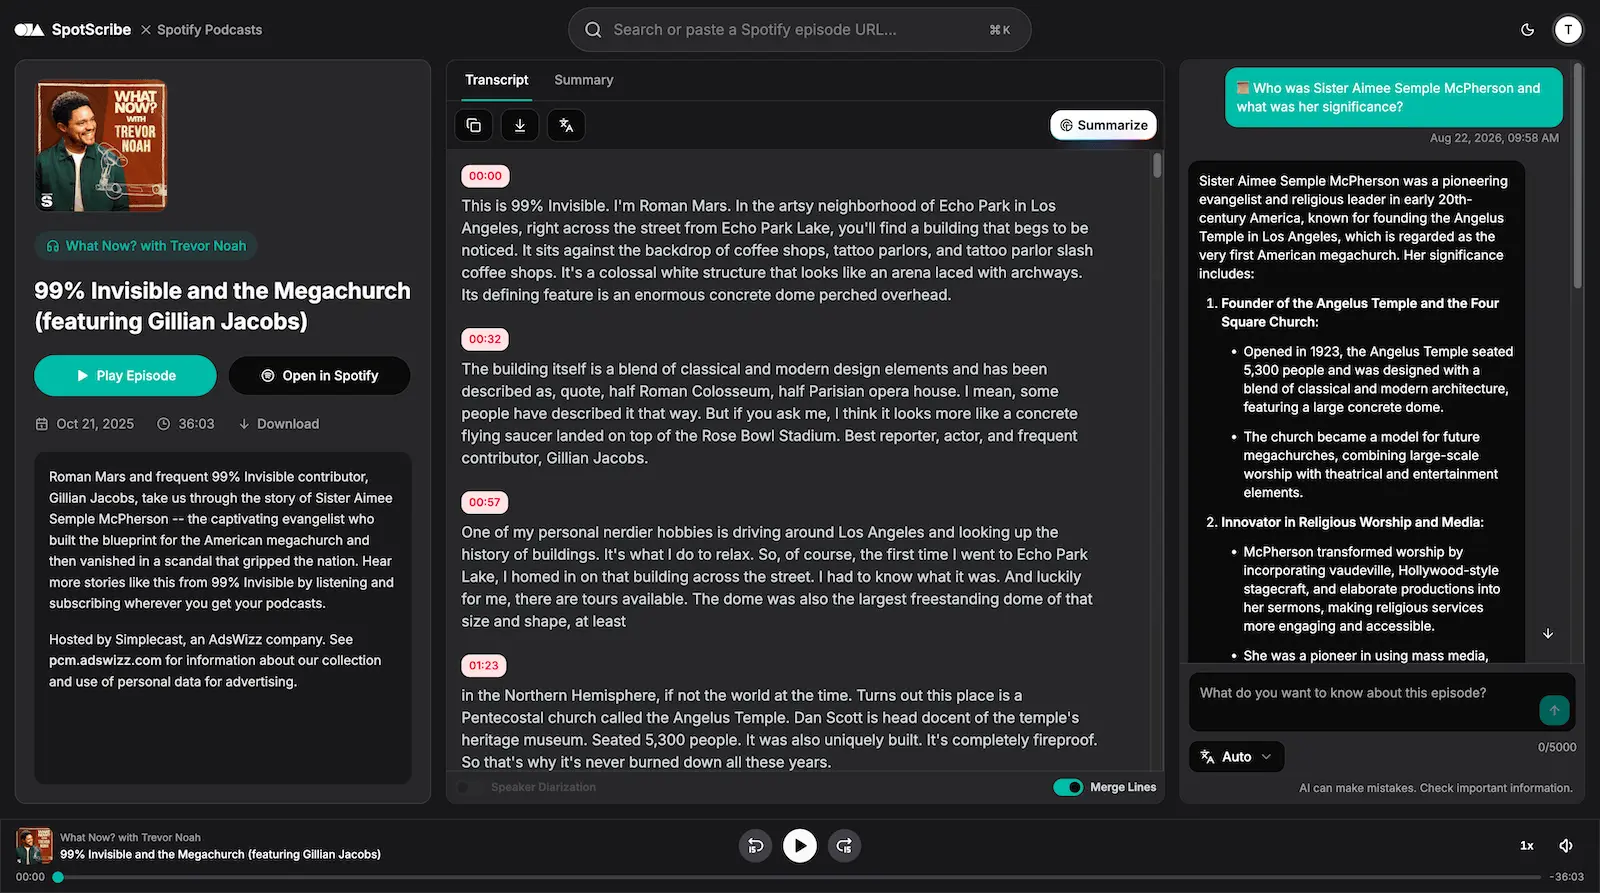Image resolution: width=1600 pixels, height=893 pixels.
Task: Jump to timestamp 00:57
Action: point(484,502)
